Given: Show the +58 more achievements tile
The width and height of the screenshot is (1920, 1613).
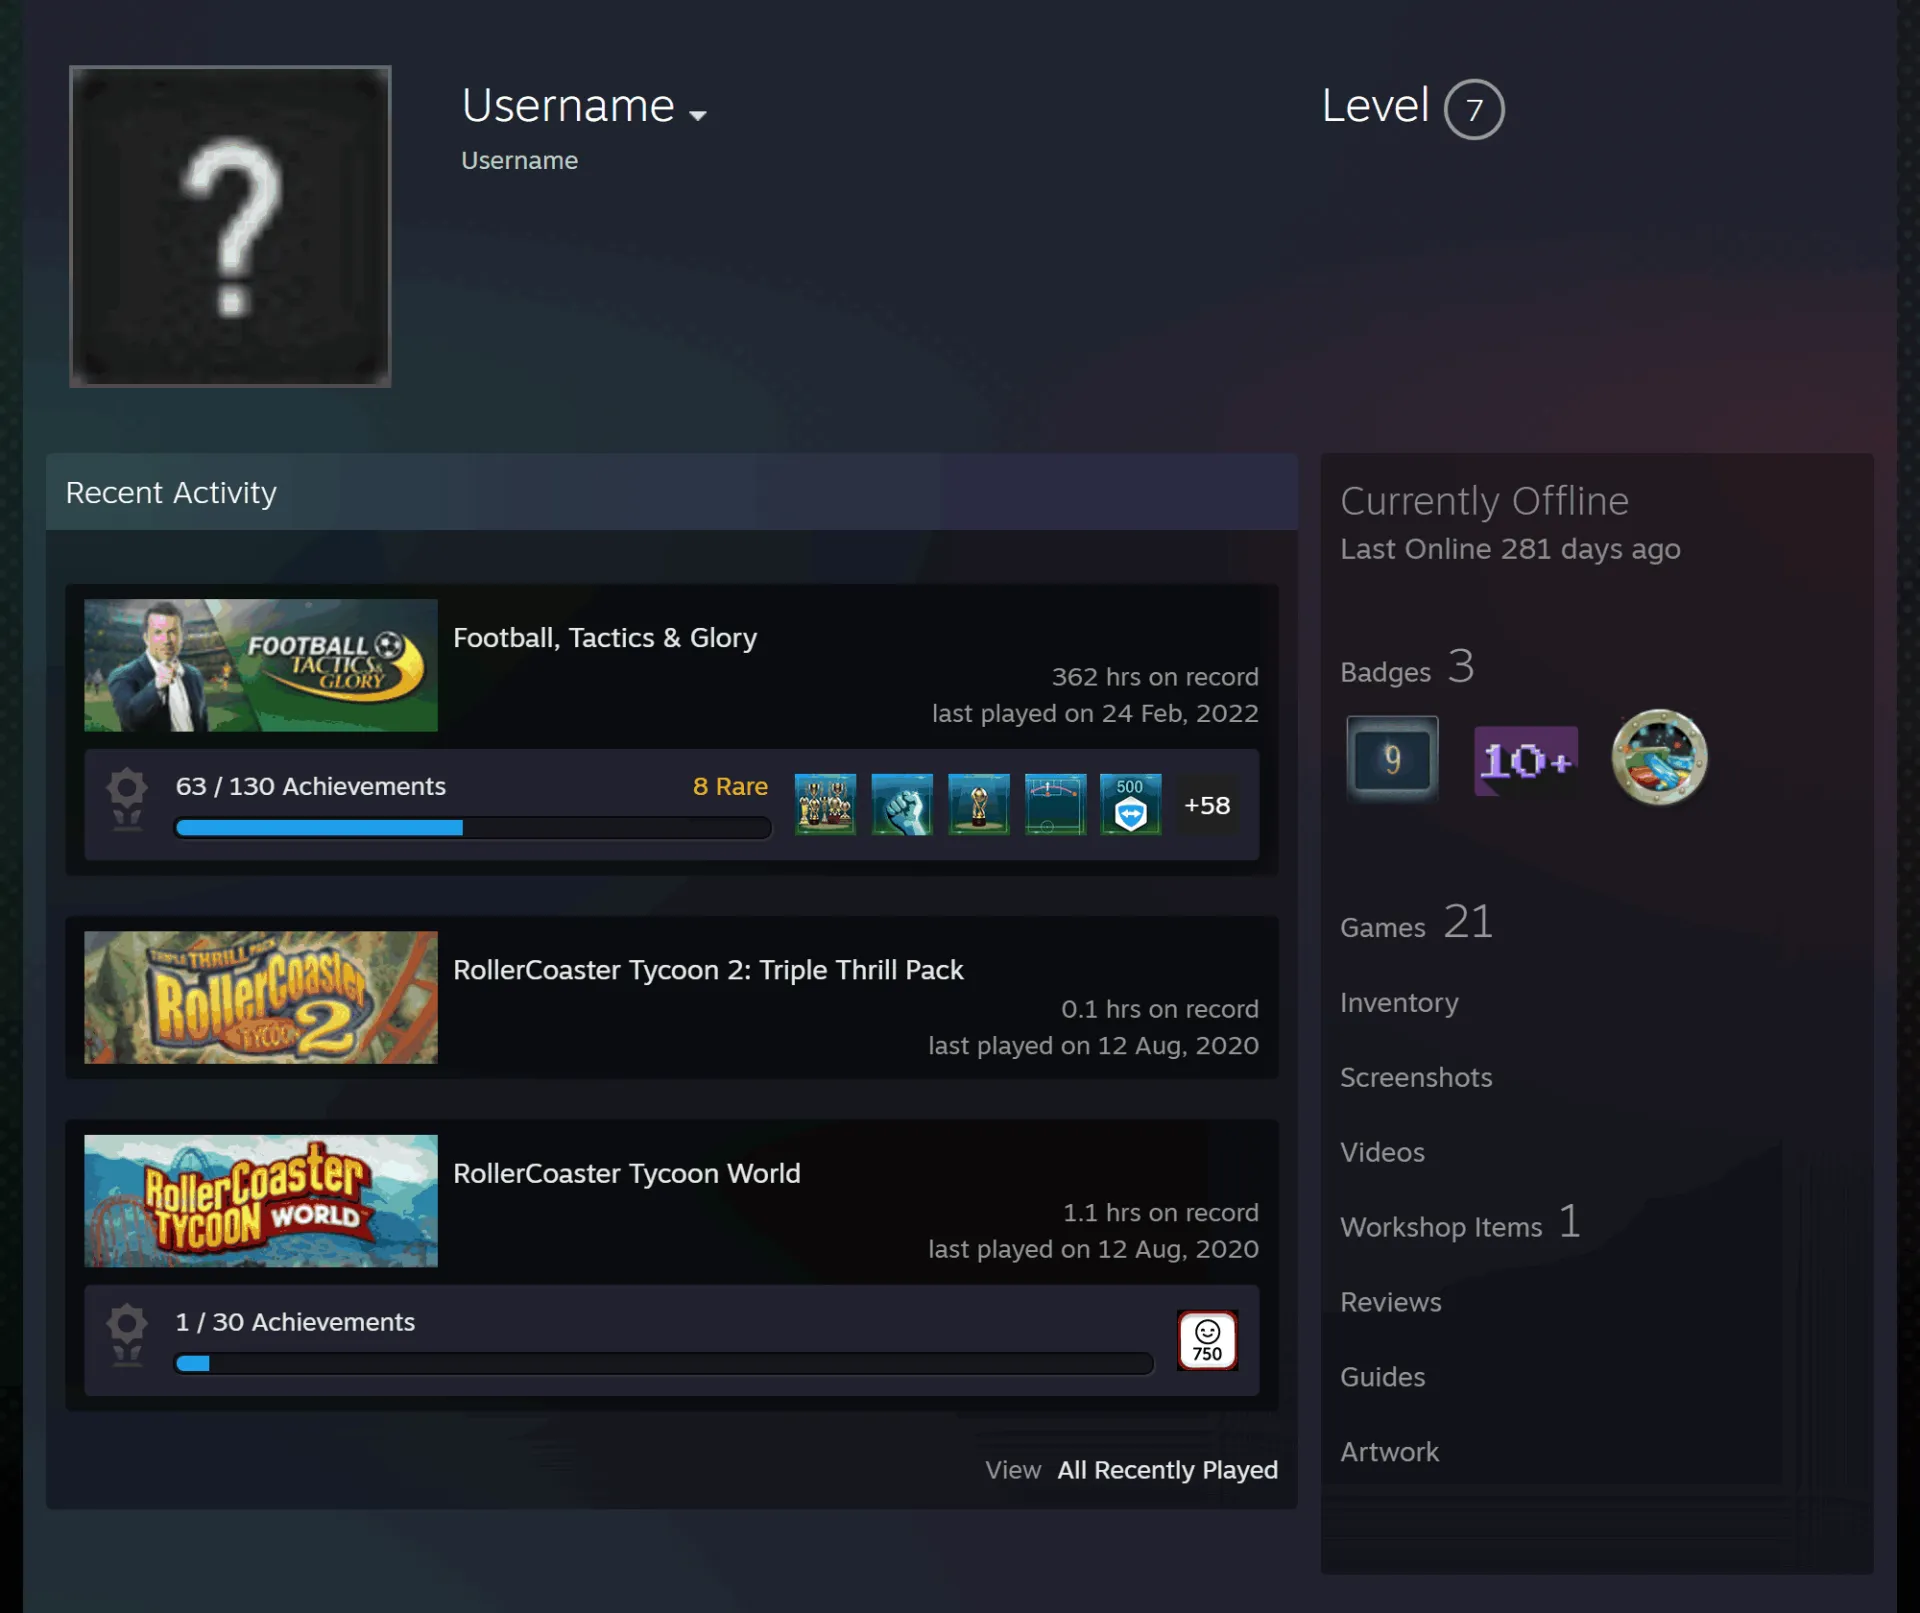Looking at the screenshot, I should pyautogui.click(x=1207, y=805).
